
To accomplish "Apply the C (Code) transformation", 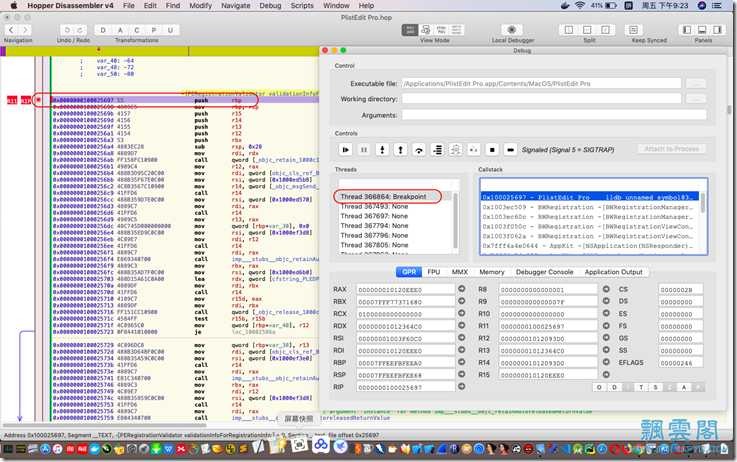I will (137, 30).
